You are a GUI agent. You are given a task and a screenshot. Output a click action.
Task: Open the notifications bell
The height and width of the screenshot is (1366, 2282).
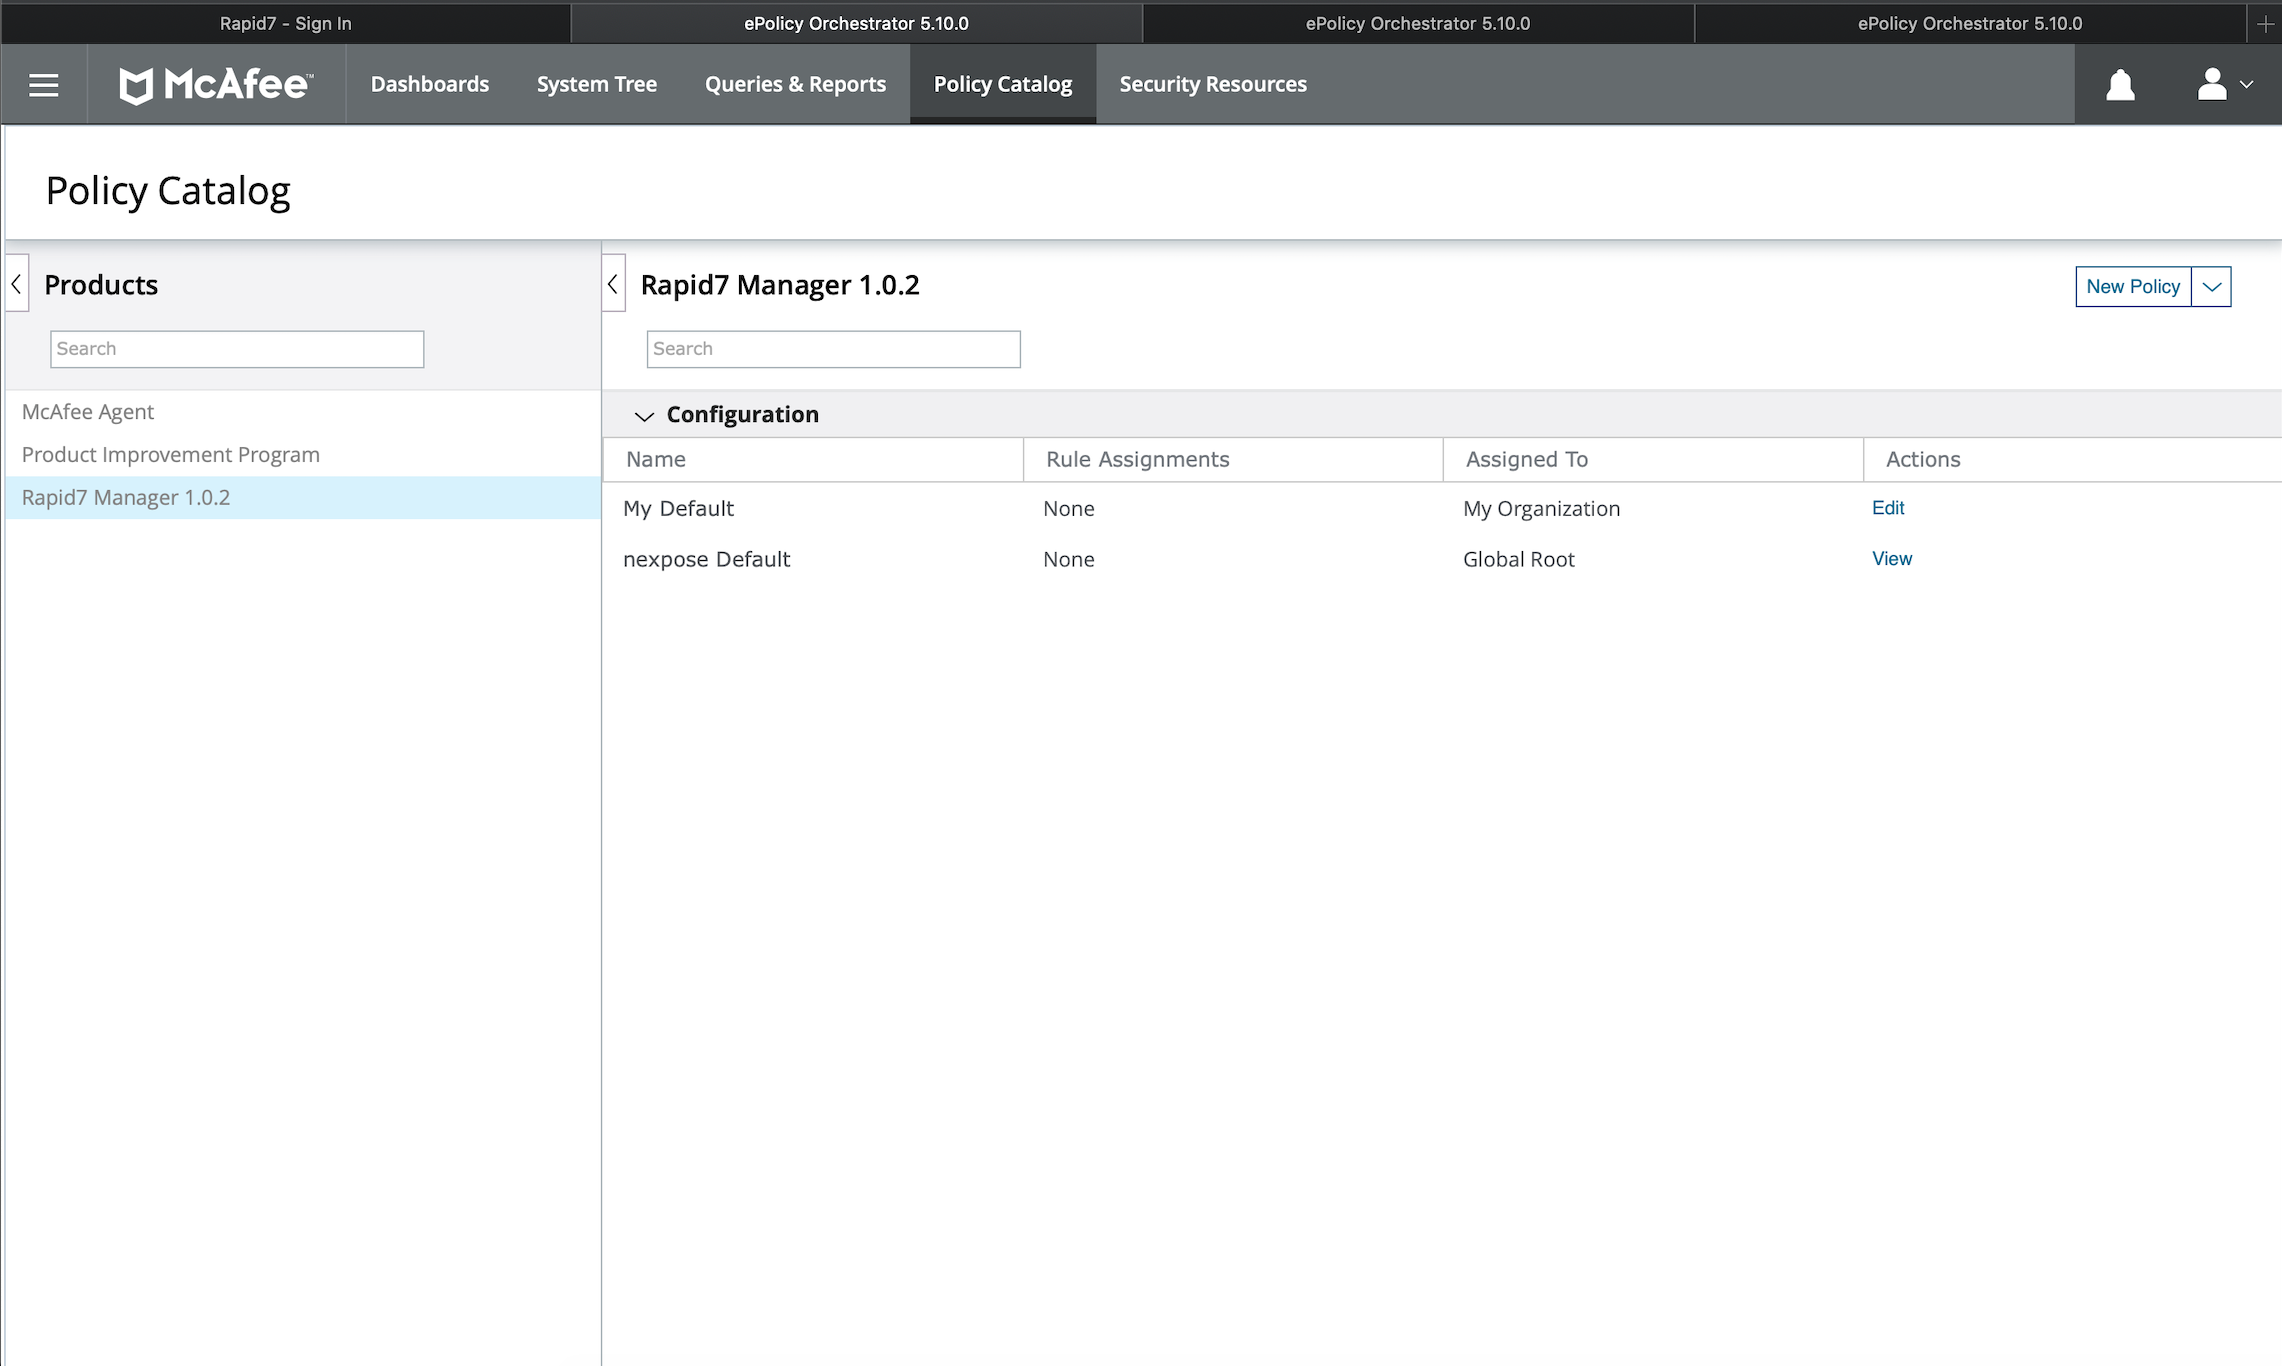[2119, 85]
